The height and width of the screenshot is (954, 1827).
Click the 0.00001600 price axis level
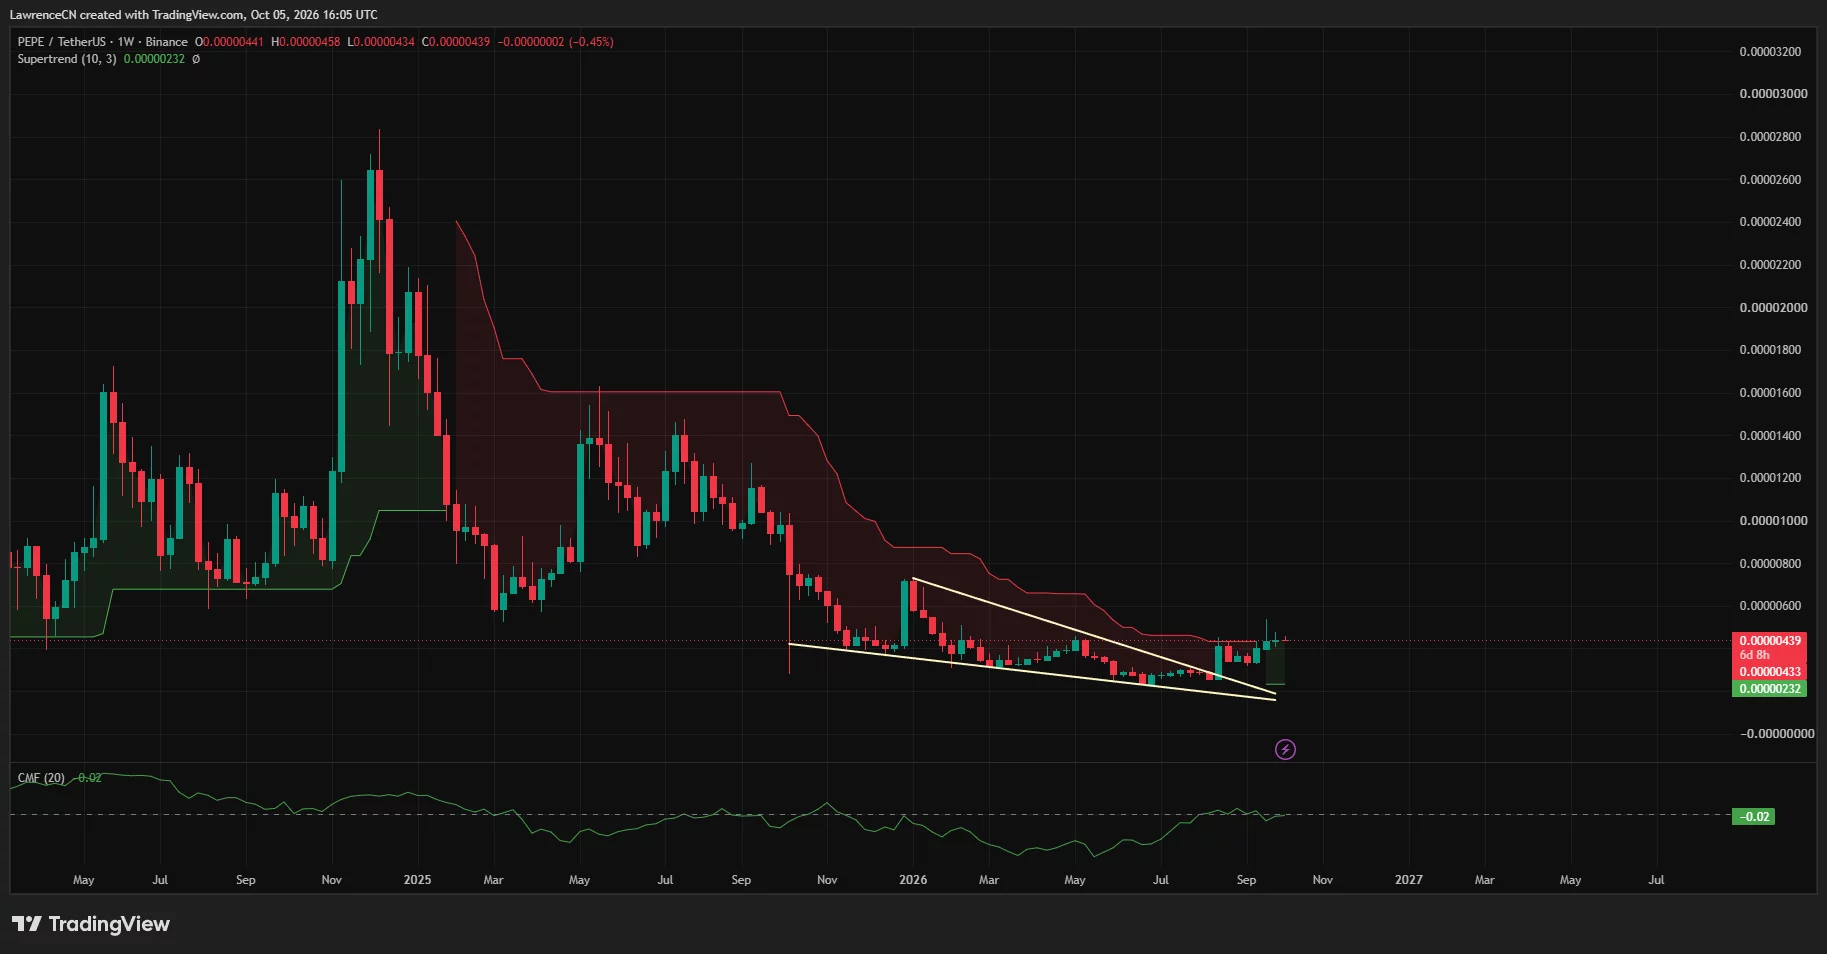[x=1770, y=393]
